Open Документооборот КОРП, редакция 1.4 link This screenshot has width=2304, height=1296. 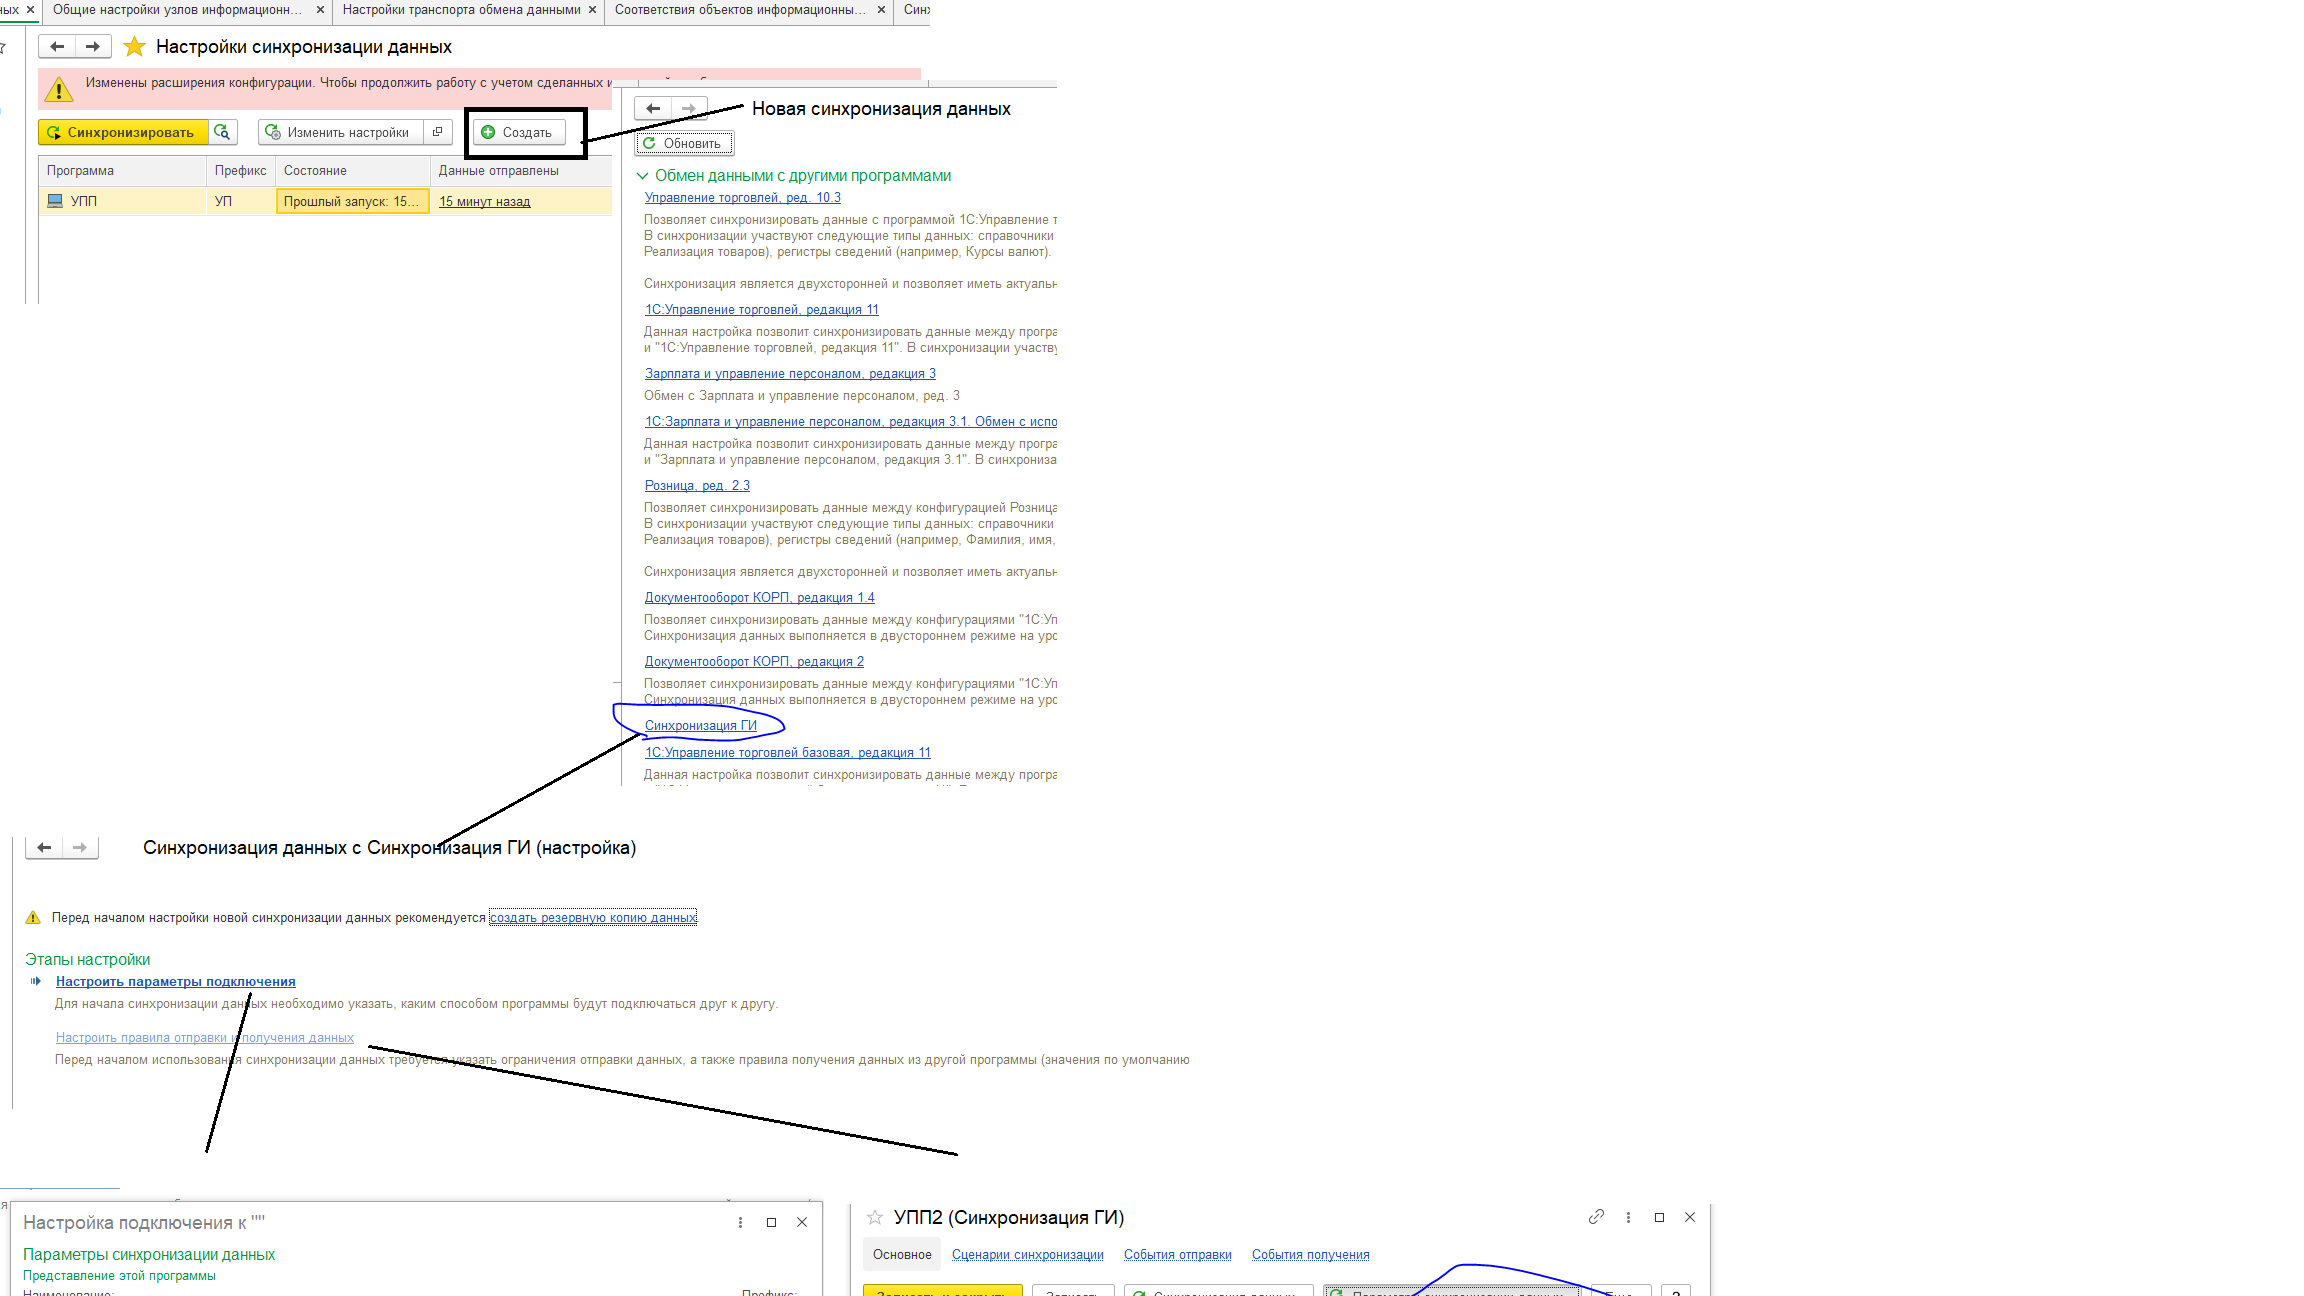(x=760, y=598)
